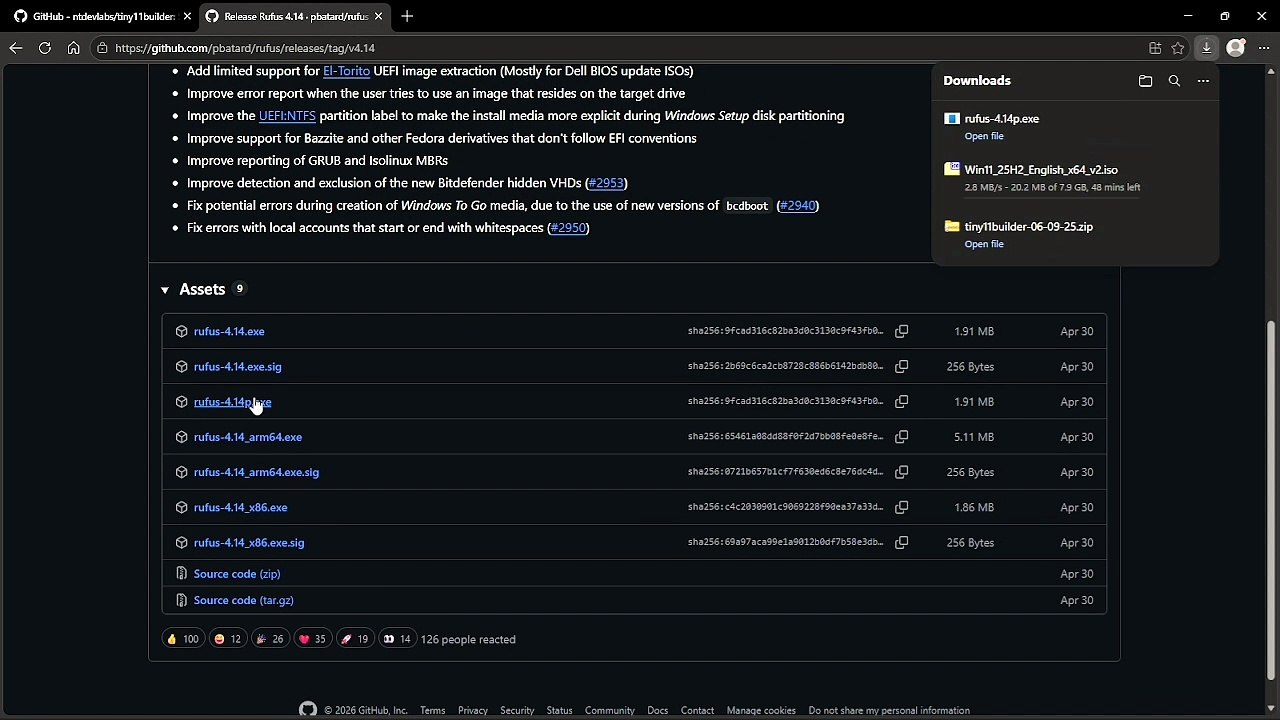Reload the page with the refresh icon
Image resolution: width=1280 pixels, height=720 pixels.
45,48
